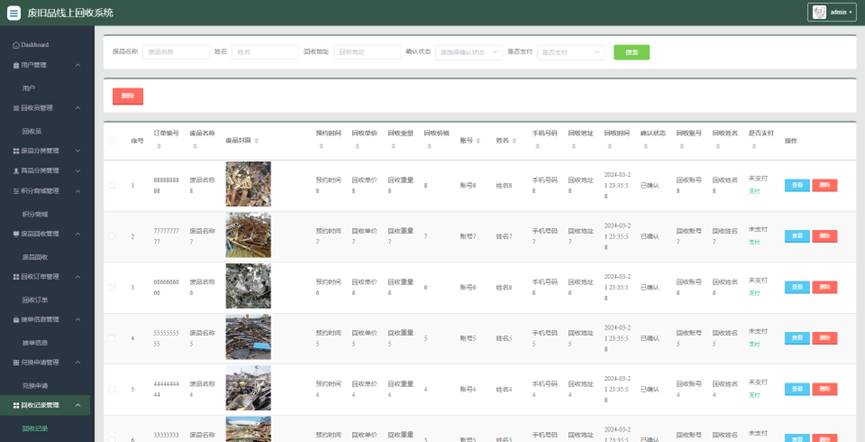
Task: Click the 回收订单管理 sidebar icon
Action: click(x=16, y=276)
